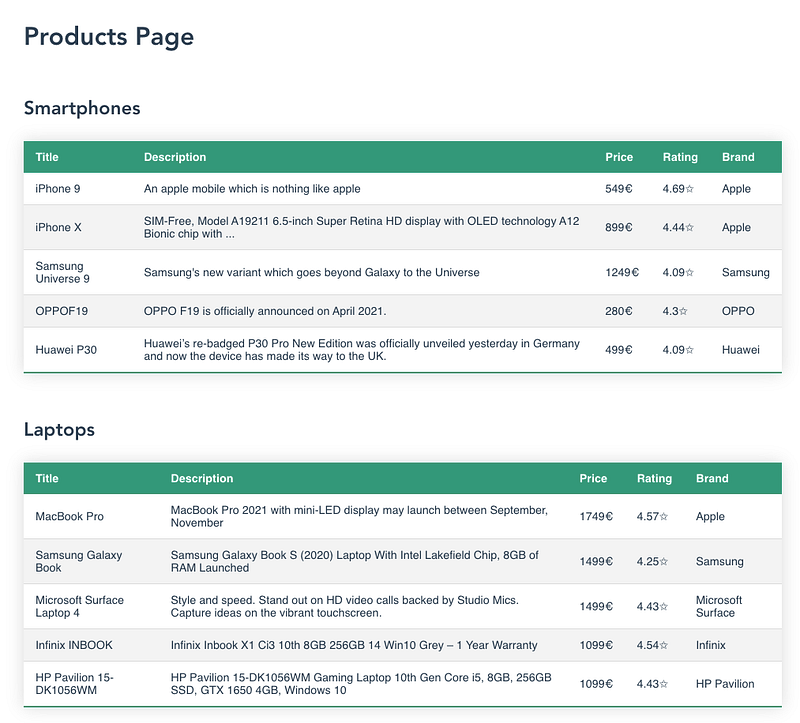Click the Samsung Galaxy Book 1499€ price

[596, 561]
